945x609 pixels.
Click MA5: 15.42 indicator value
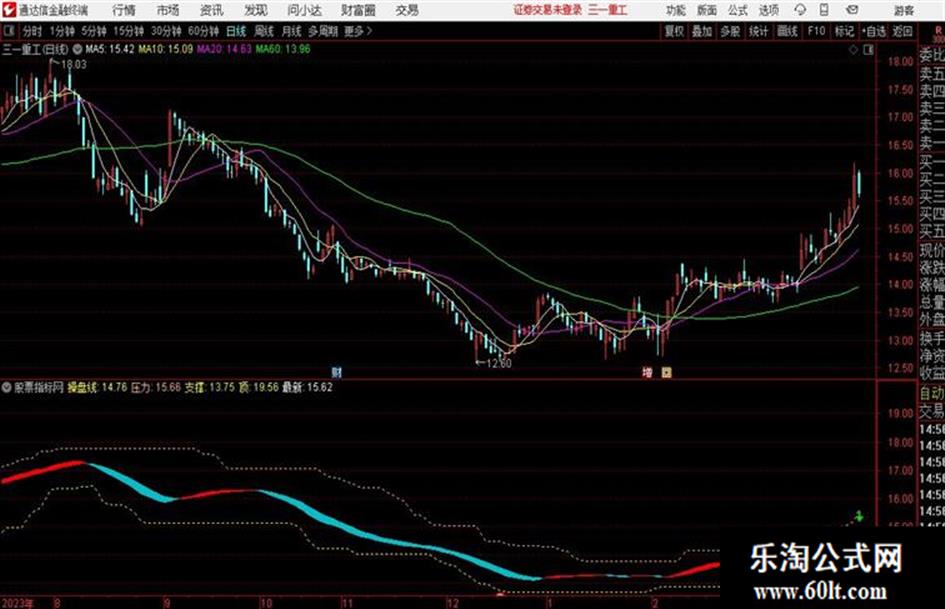(110, 49)
